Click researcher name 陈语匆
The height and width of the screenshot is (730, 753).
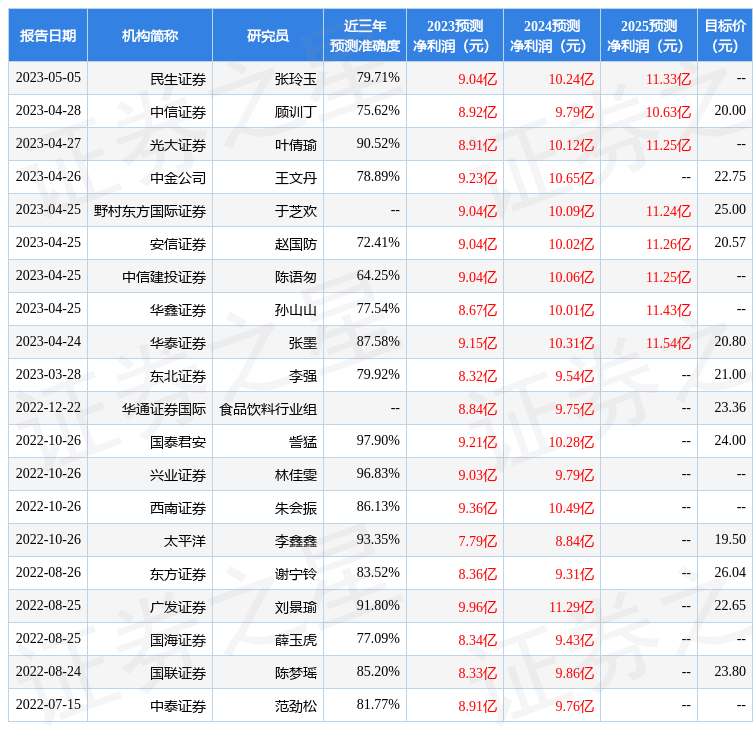coord(296,277)
